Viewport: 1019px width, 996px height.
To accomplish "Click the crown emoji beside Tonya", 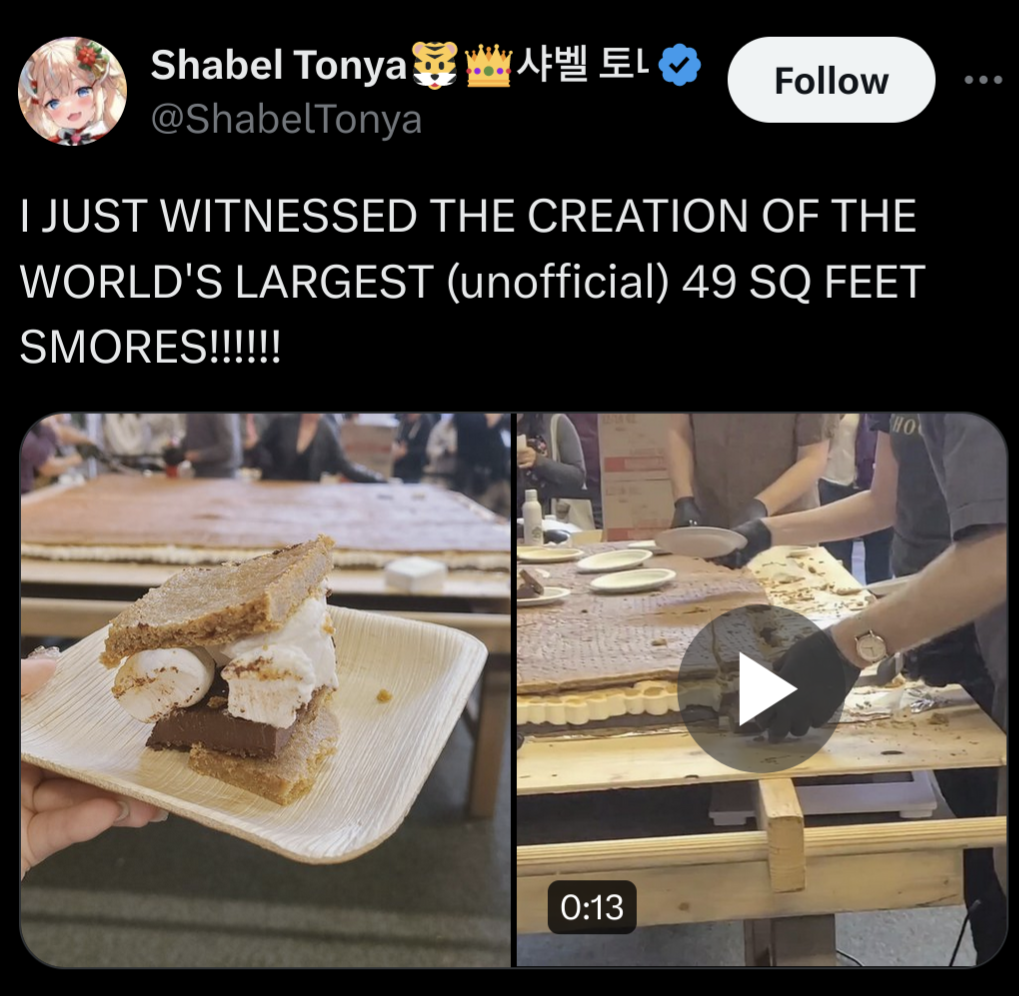I will (x=489, y=66).
